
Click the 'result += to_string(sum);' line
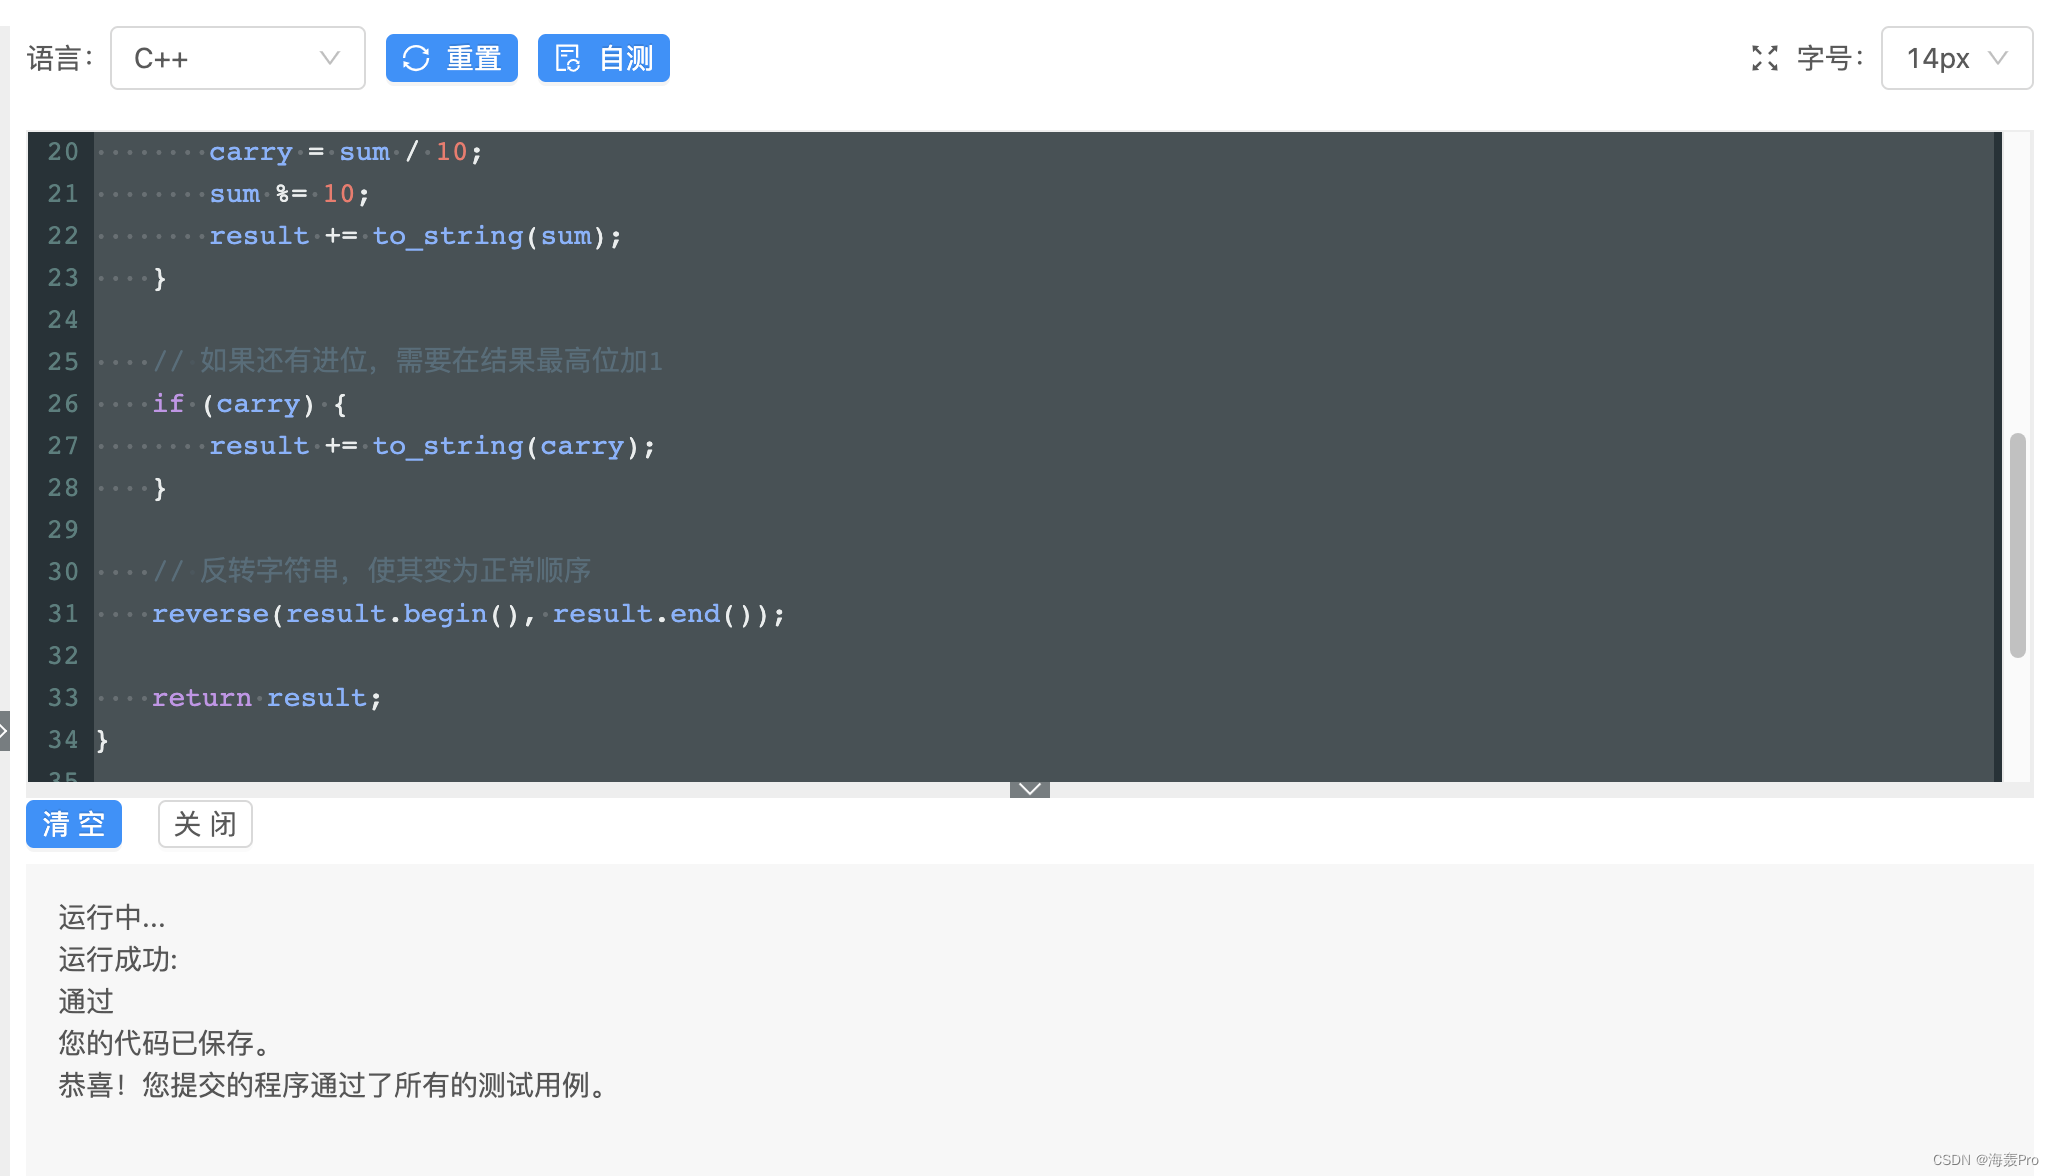point(415,236)
